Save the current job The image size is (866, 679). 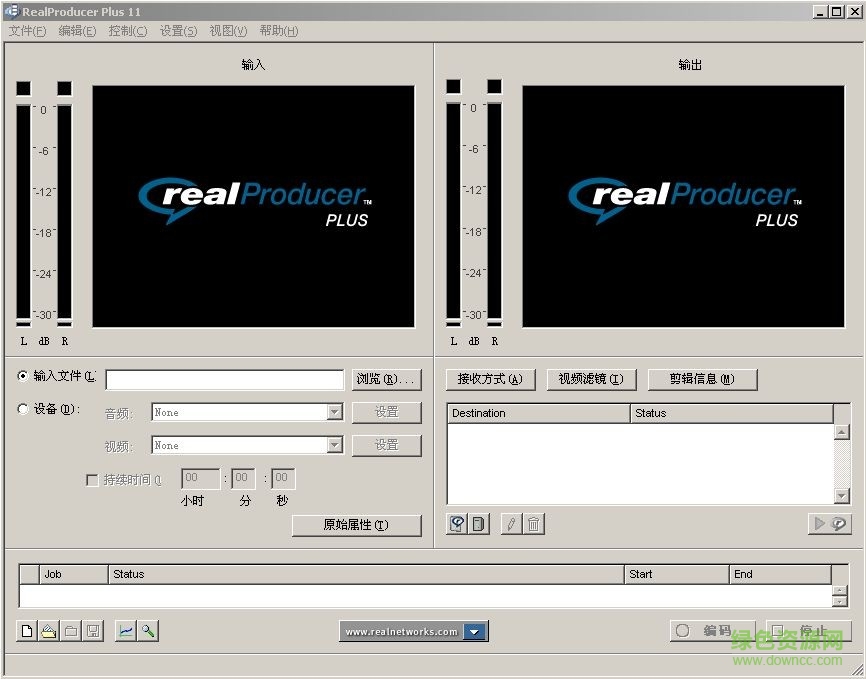click(93, 631)
